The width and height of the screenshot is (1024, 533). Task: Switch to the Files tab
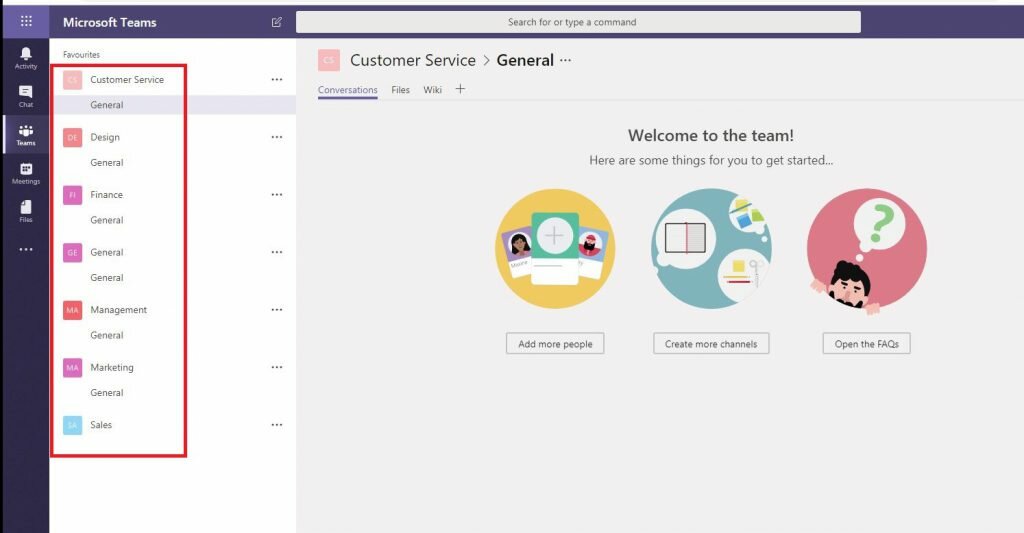point(400,90)
